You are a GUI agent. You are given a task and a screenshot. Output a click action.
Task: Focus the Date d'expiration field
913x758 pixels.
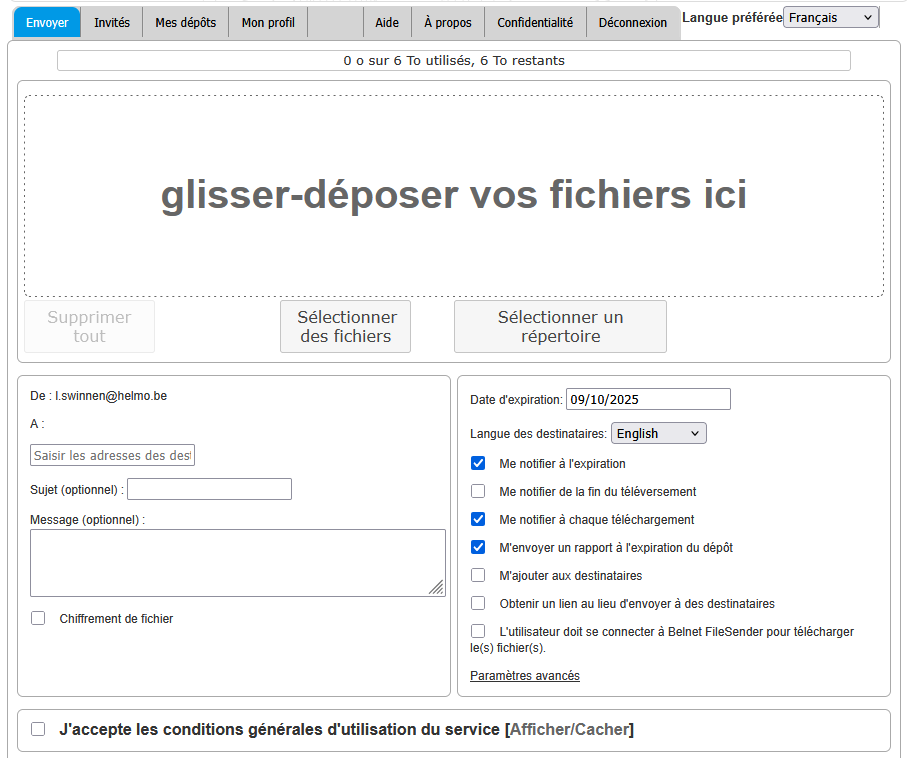pos(648,400)
